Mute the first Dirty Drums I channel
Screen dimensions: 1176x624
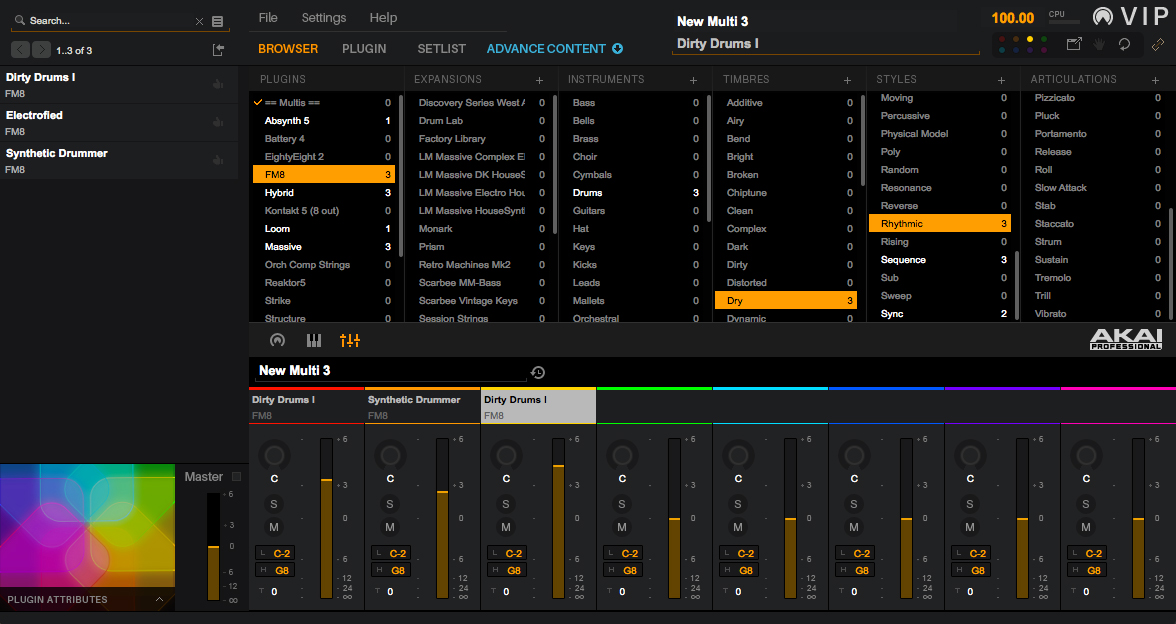click(274, 527)
